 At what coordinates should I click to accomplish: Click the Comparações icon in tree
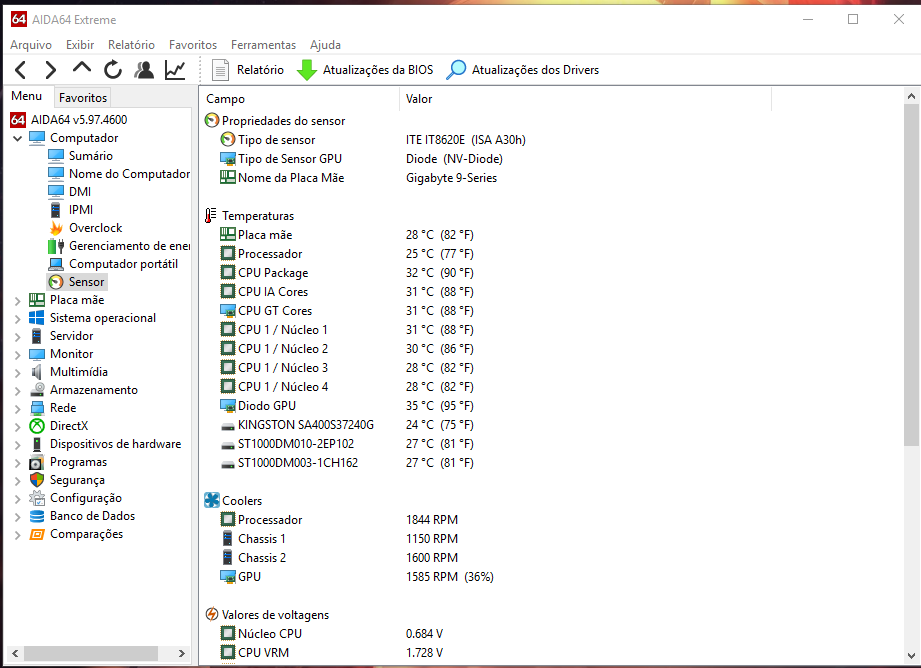(37, 535)
